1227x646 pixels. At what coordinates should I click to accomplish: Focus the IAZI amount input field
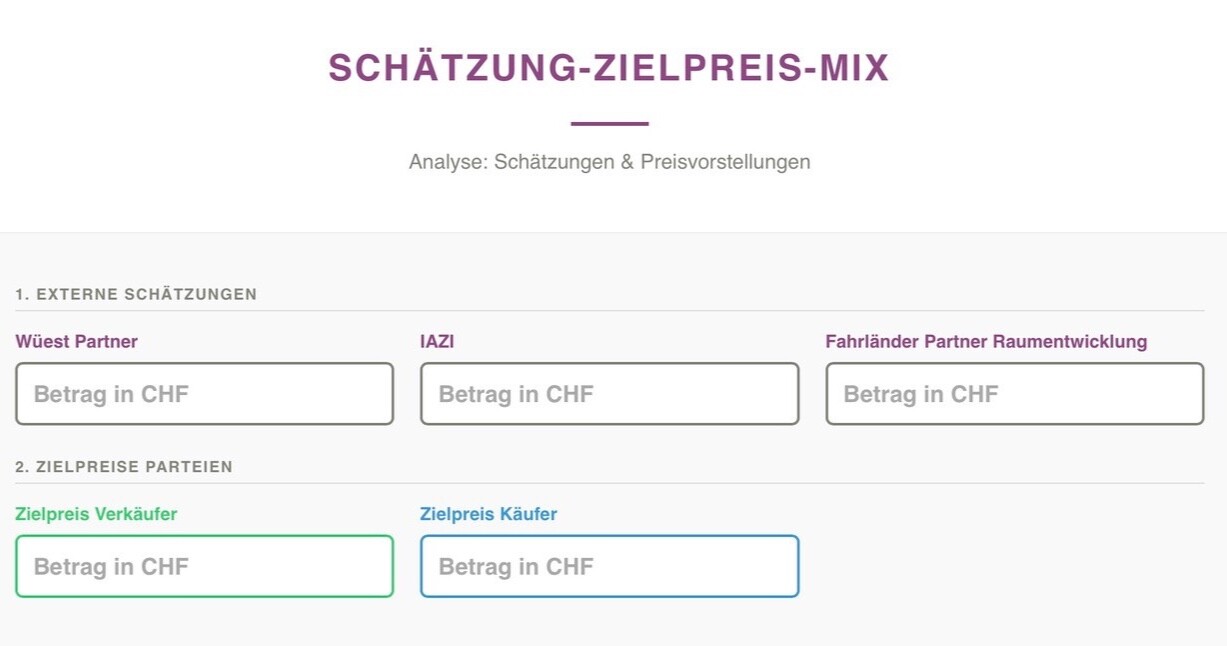[x=609, y=394]
